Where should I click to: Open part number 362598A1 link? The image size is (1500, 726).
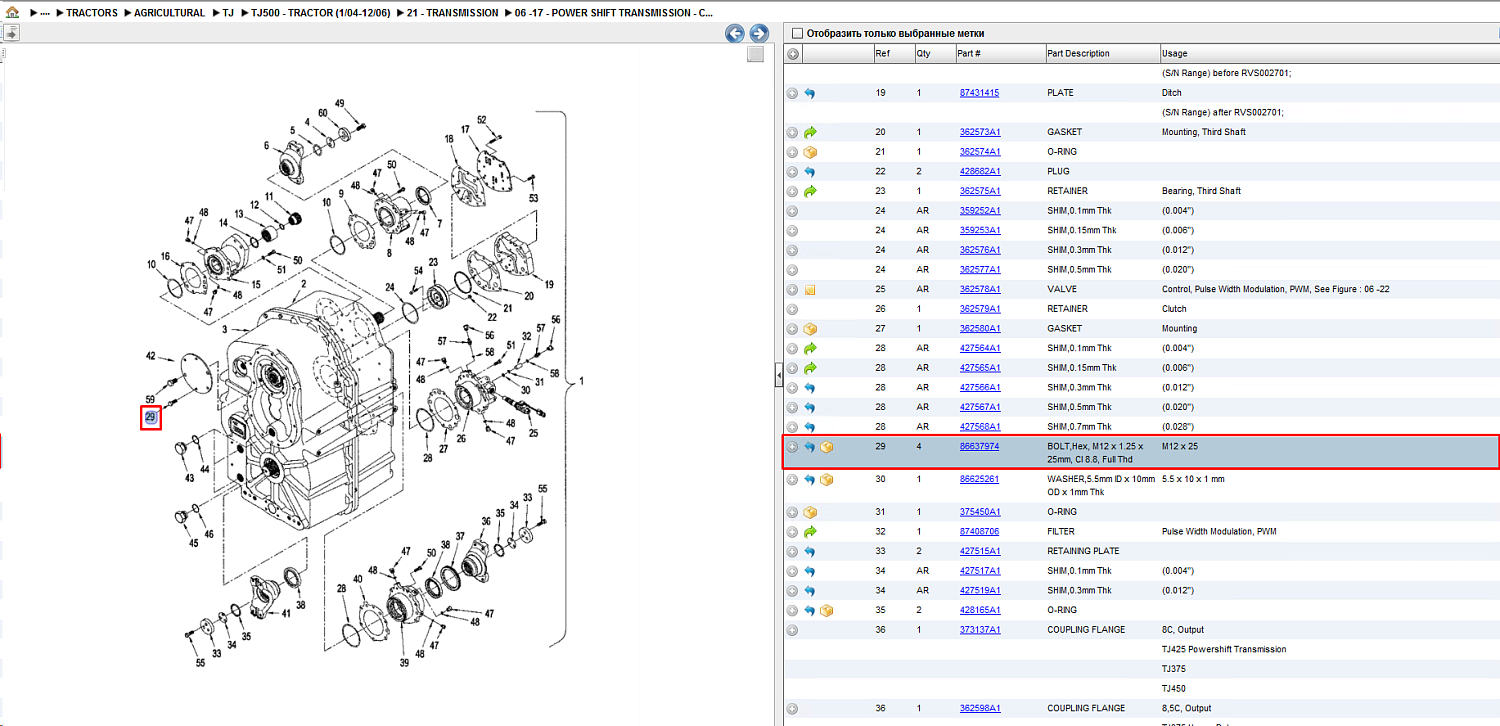980,709
